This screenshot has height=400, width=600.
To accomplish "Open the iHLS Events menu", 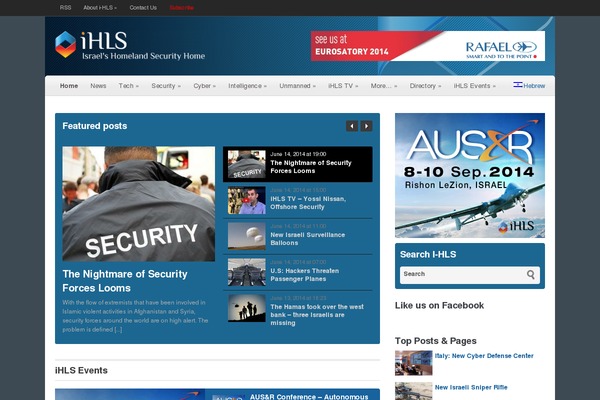I will [x=475, y=86].
